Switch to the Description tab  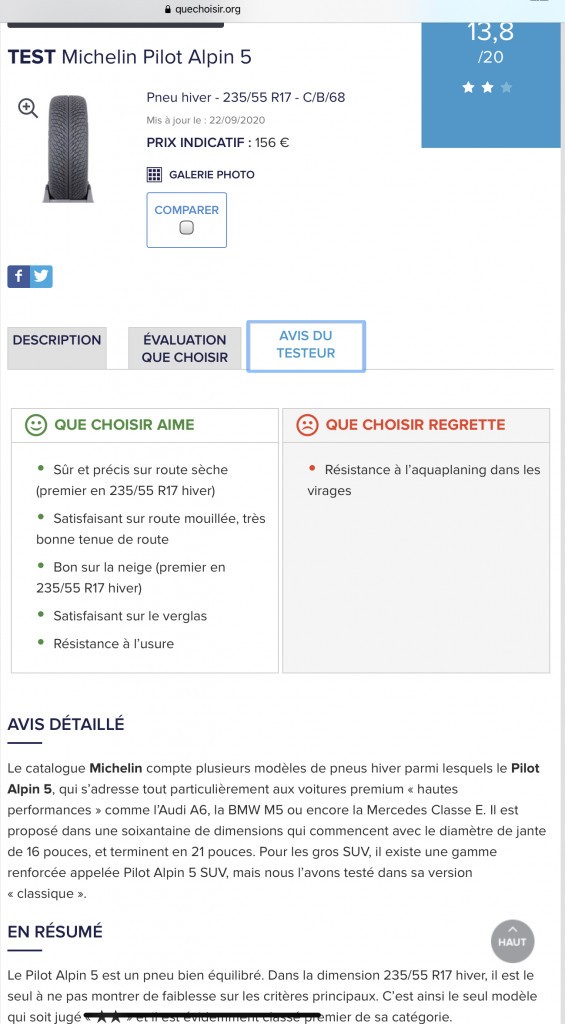[57, 348]
